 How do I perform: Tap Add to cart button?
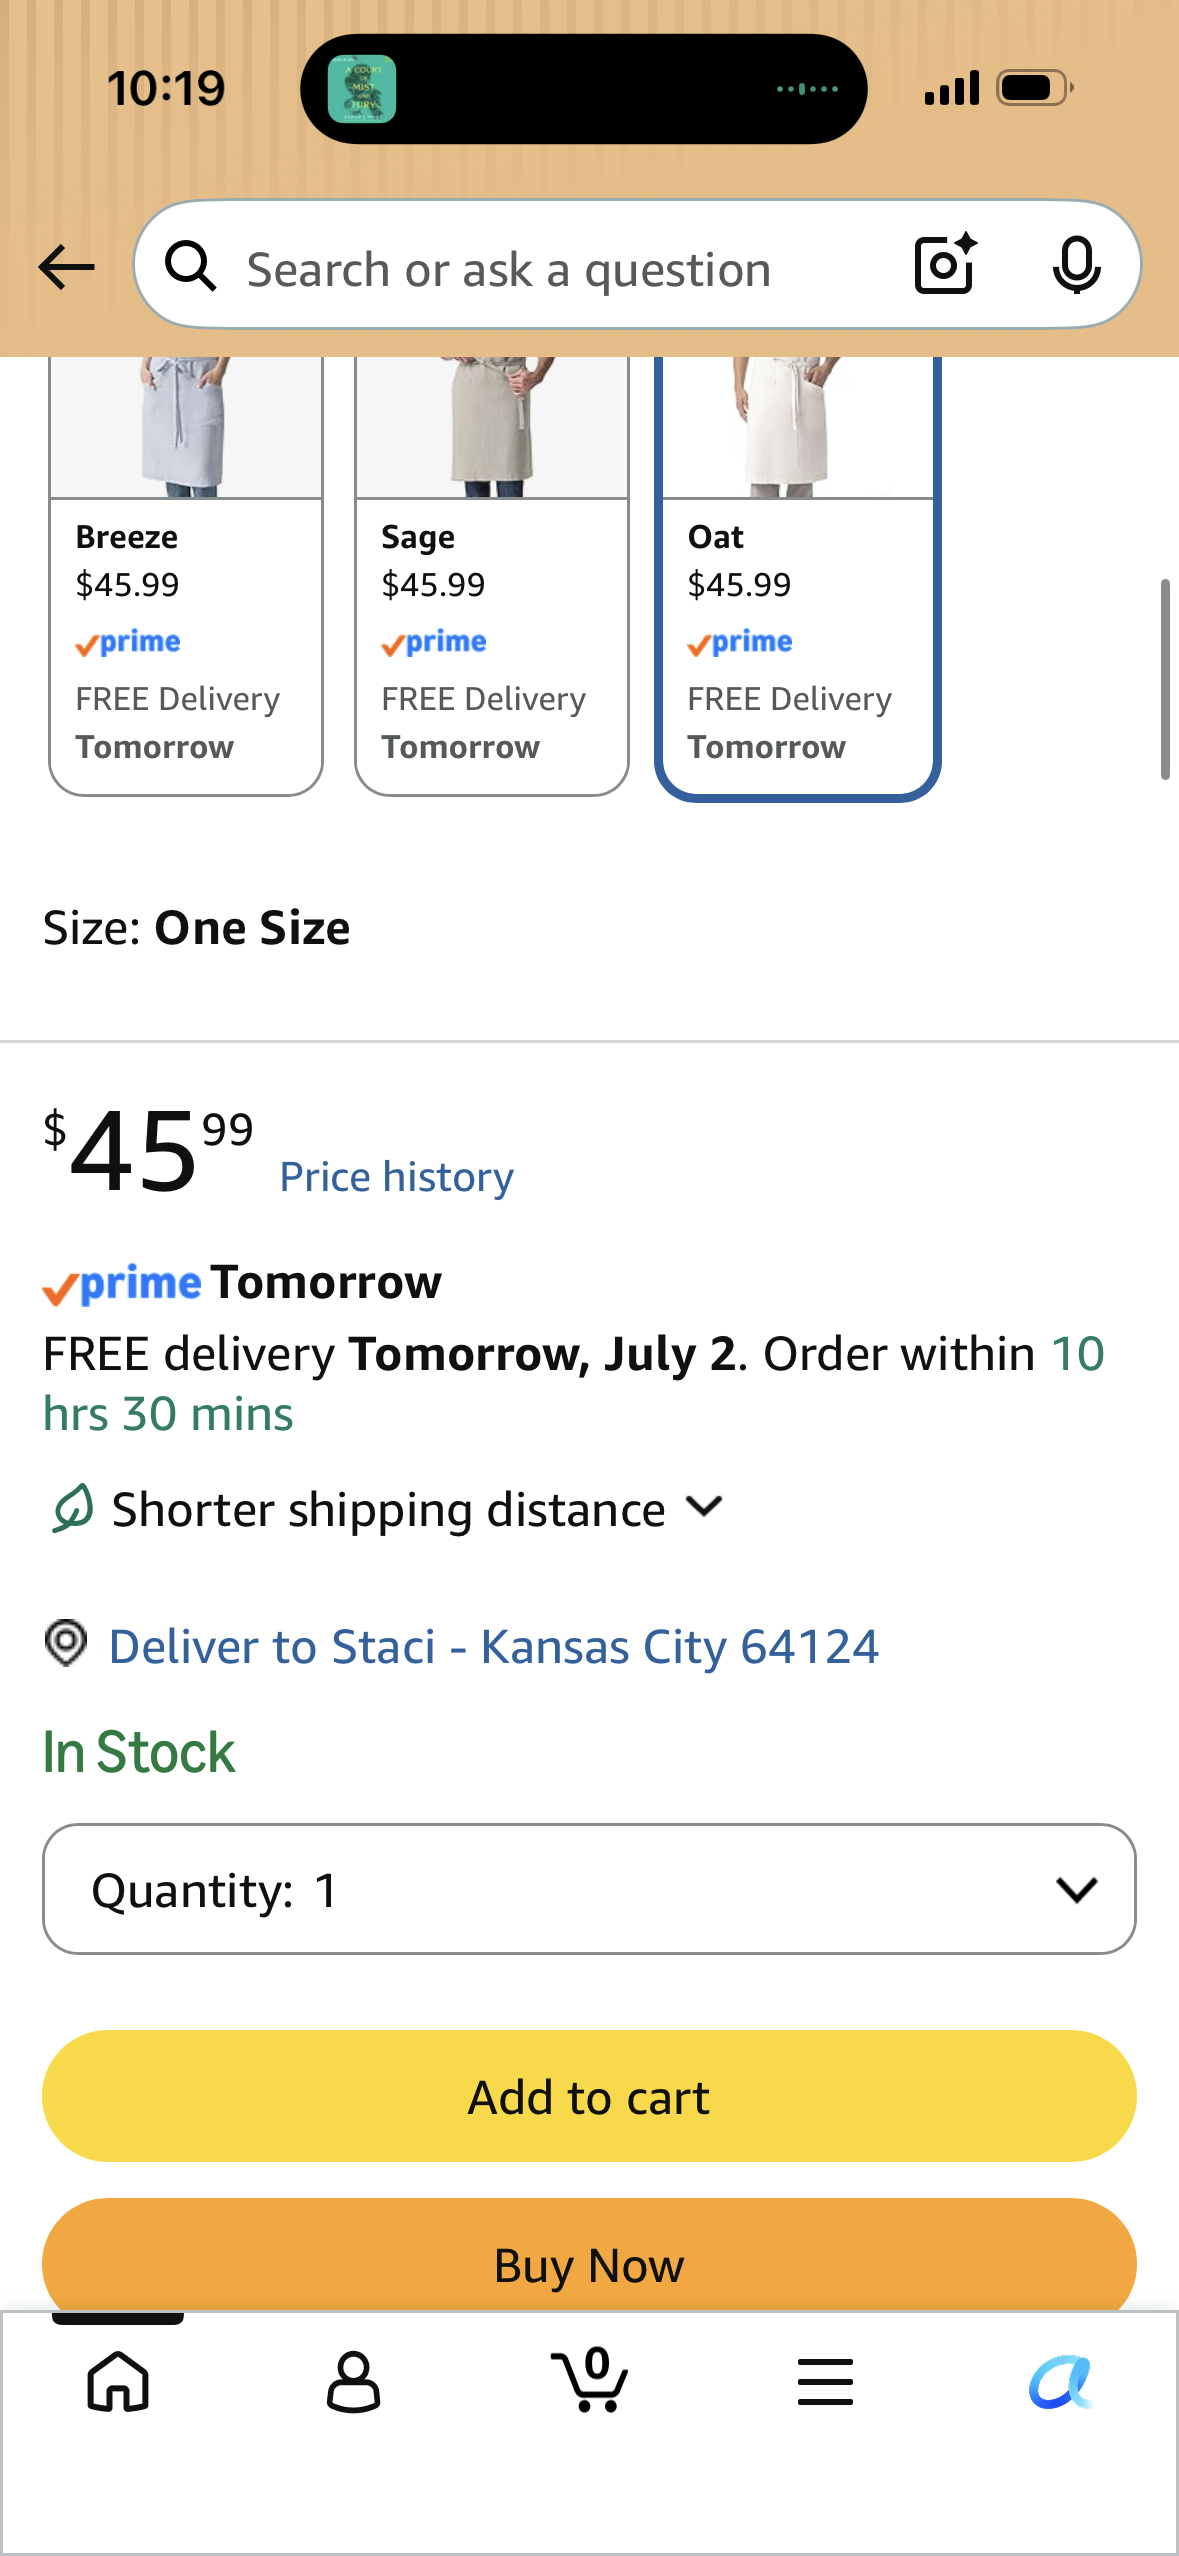pos(589,2096)
